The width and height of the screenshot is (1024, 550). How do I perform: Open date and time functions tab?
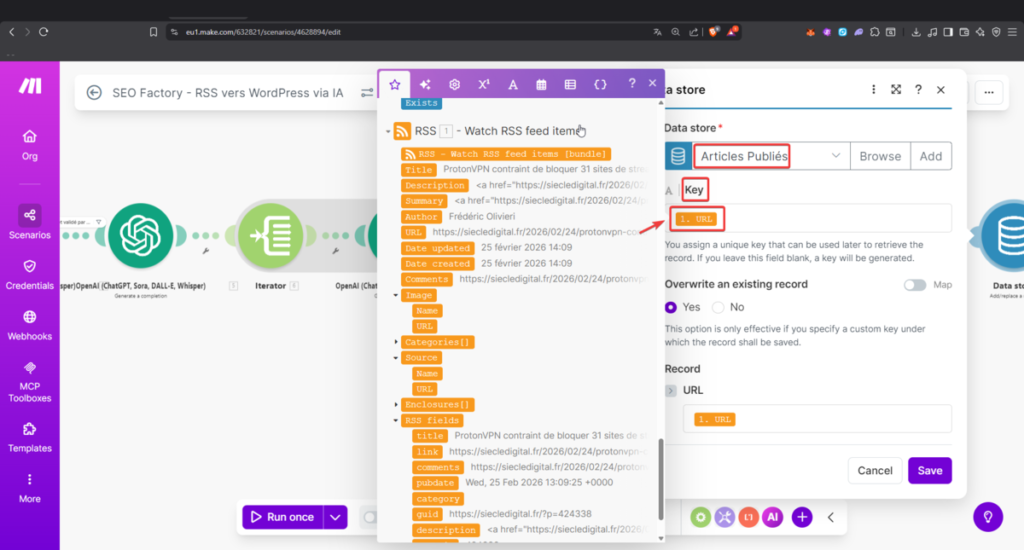[x=541, y=84]
